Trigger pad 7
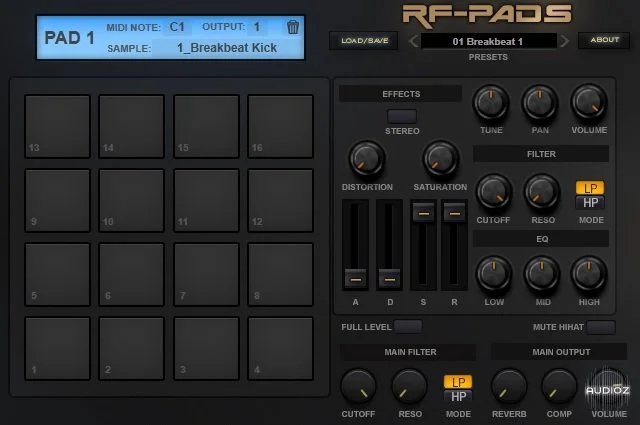Image resolution: width=640 pixels, height=425 pixels. pos(206,274)
